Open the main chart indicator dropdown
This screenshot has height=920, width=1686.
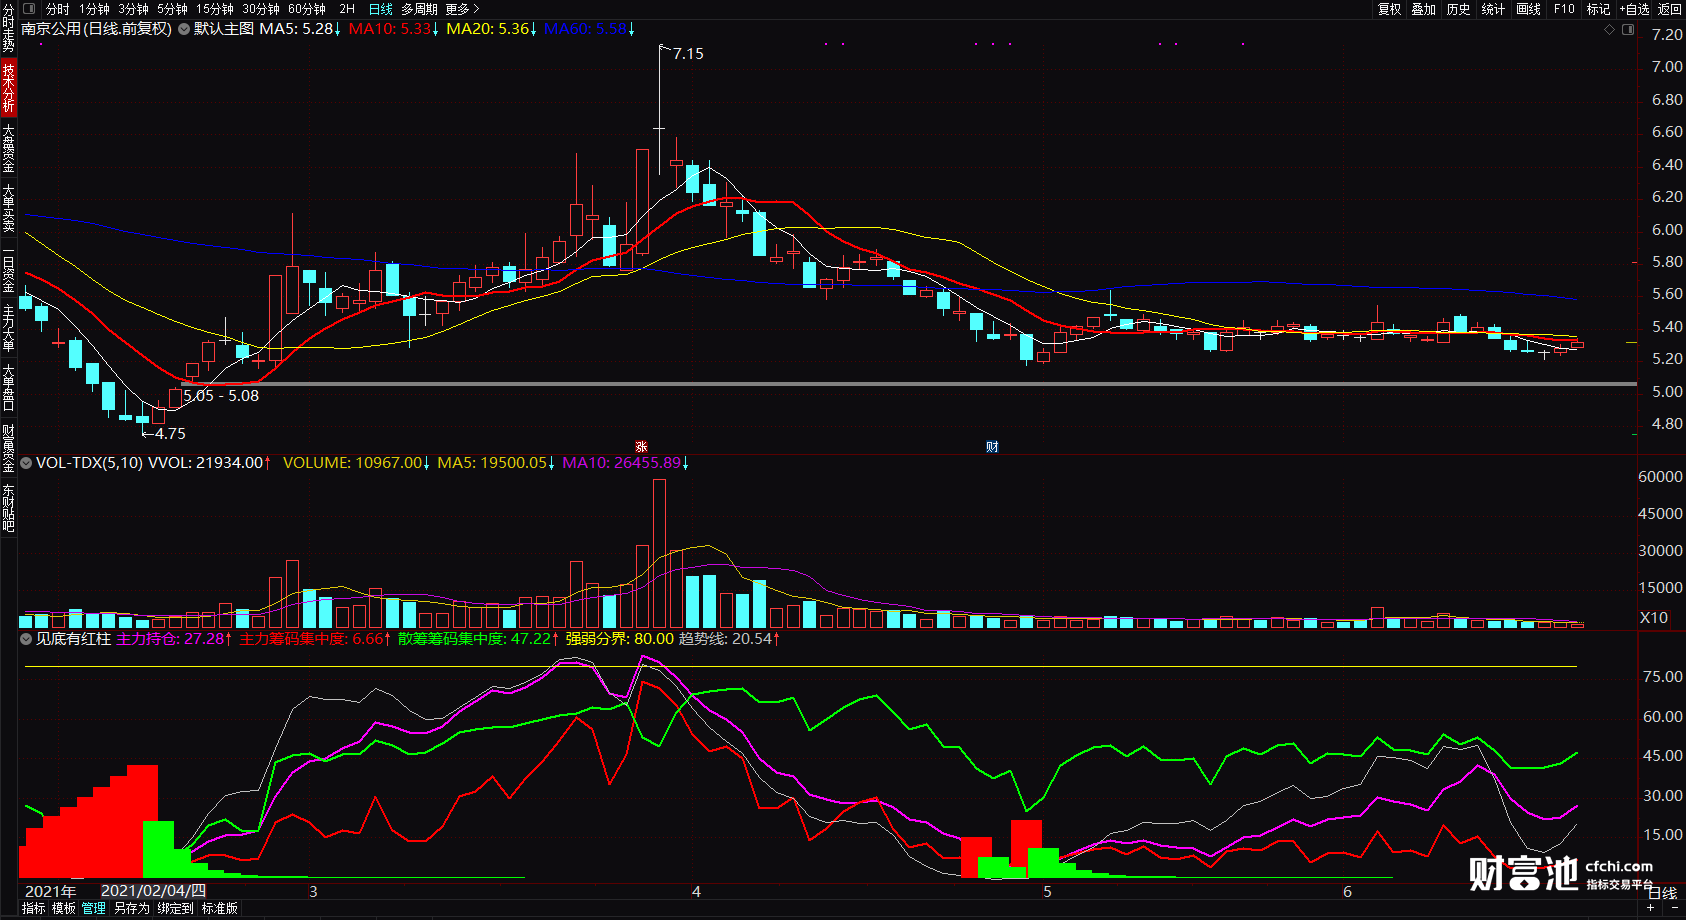pos(184,29)
